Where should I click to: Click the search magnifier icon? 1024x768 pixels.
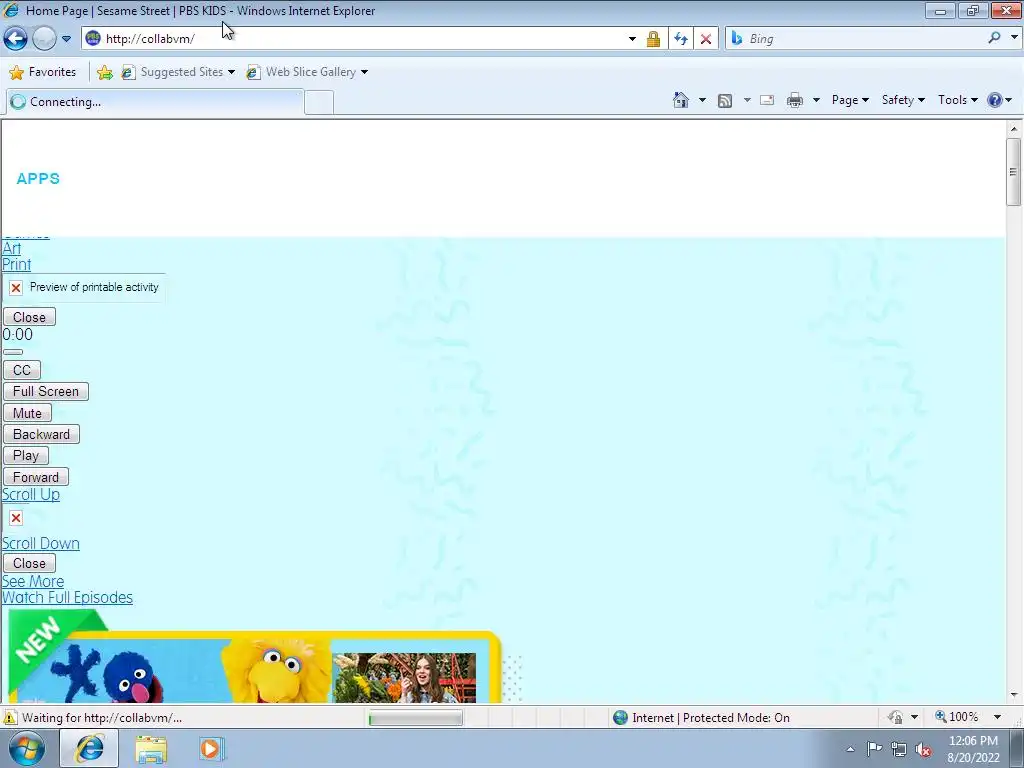(x=994, y=38)
